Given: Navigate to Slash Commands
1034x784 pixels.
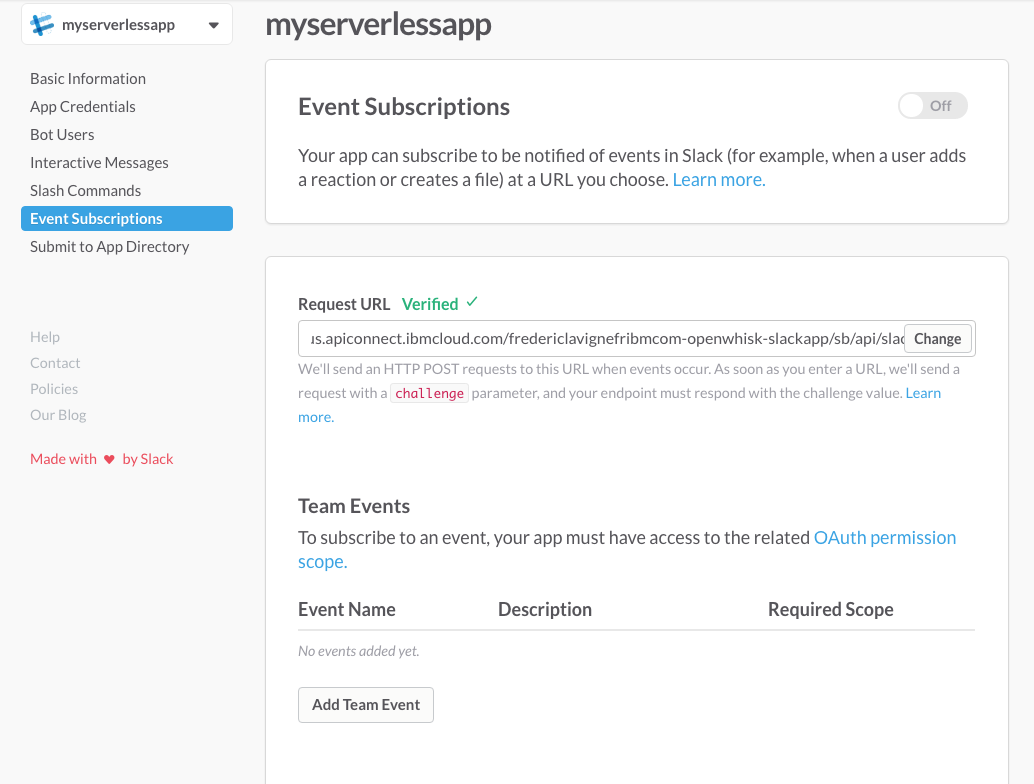Looking at the screenshot, I should 85,191.
